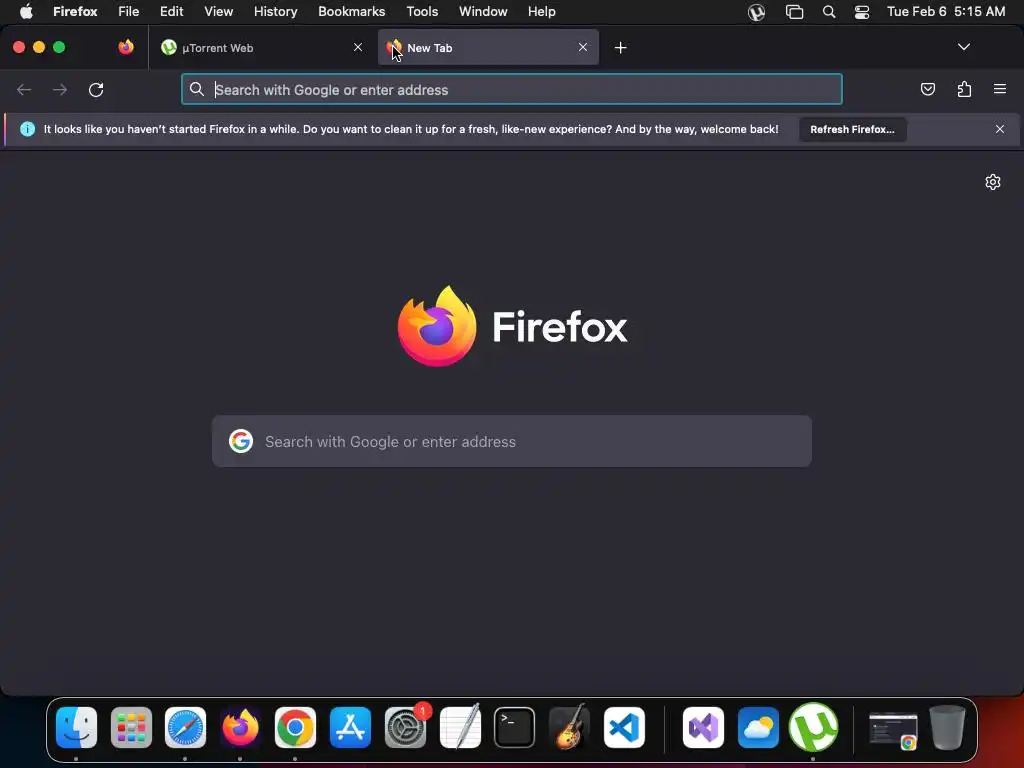Open a new tab with plus button

[620, 48]
